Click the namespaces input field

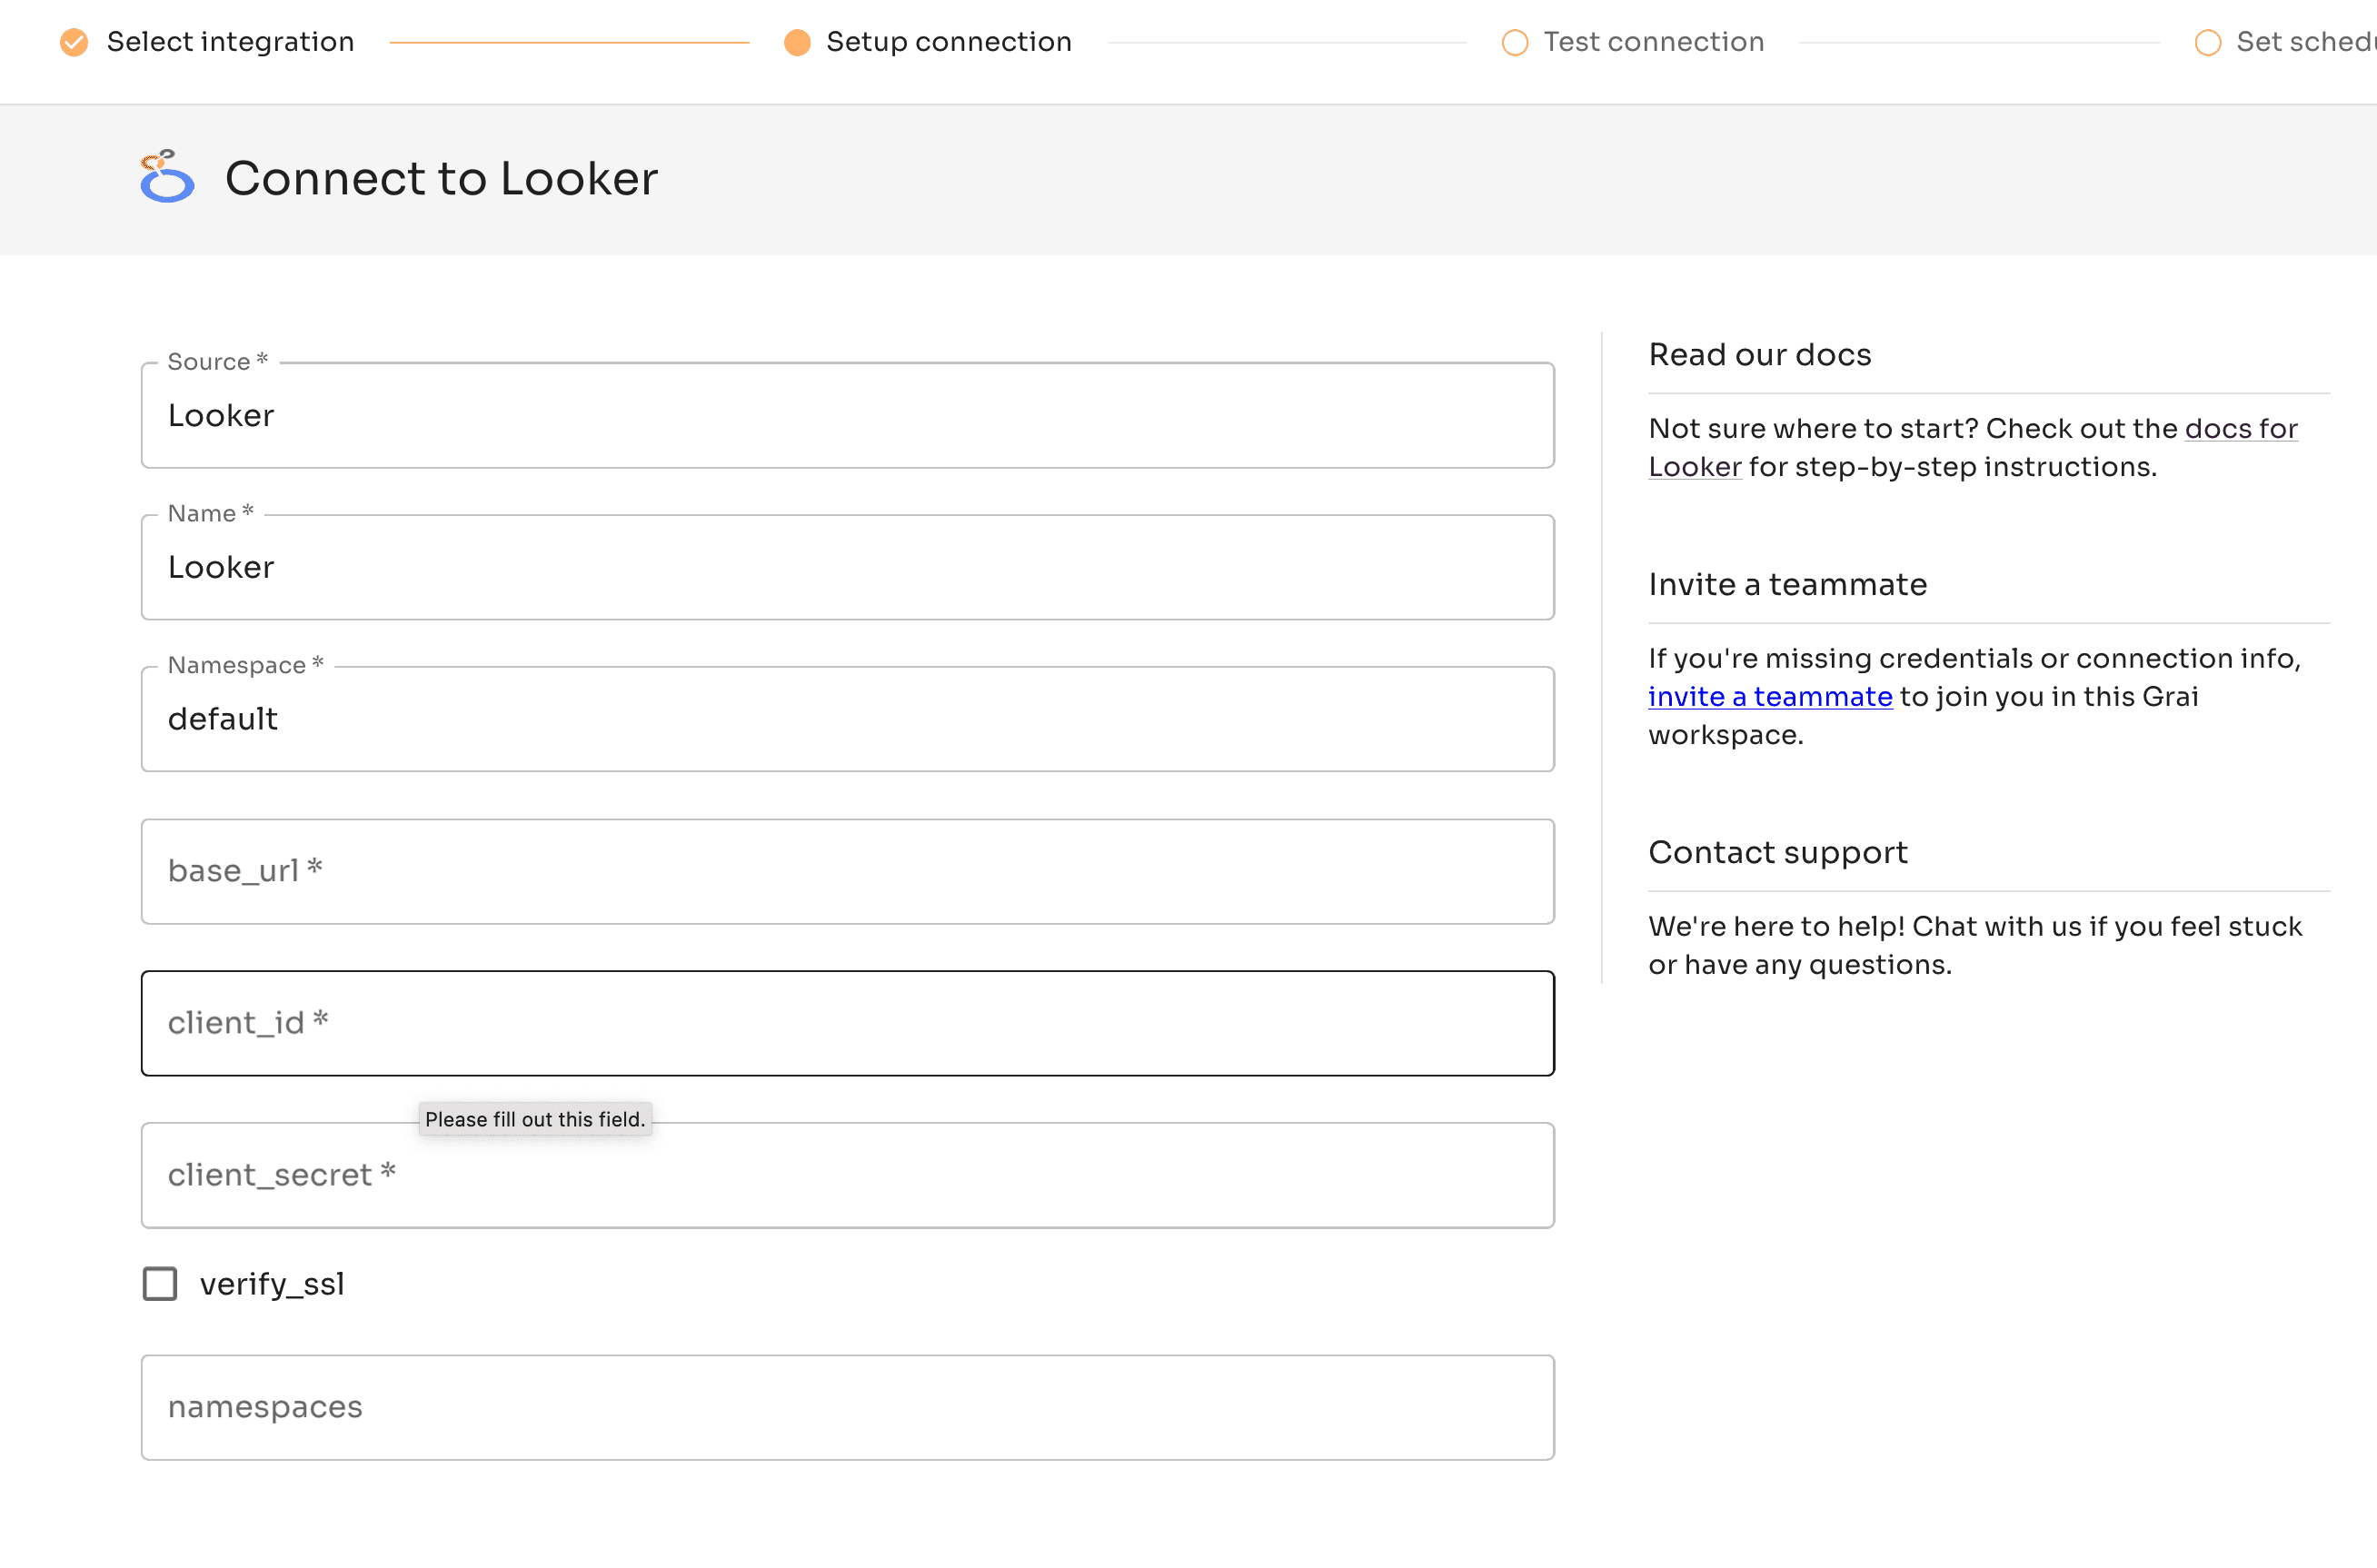[x=847, y=1407]
